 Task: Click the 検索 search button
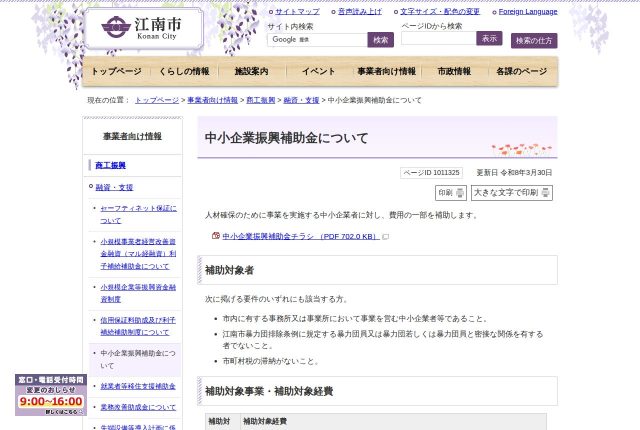pyautogui.click(x=380, y=40)
